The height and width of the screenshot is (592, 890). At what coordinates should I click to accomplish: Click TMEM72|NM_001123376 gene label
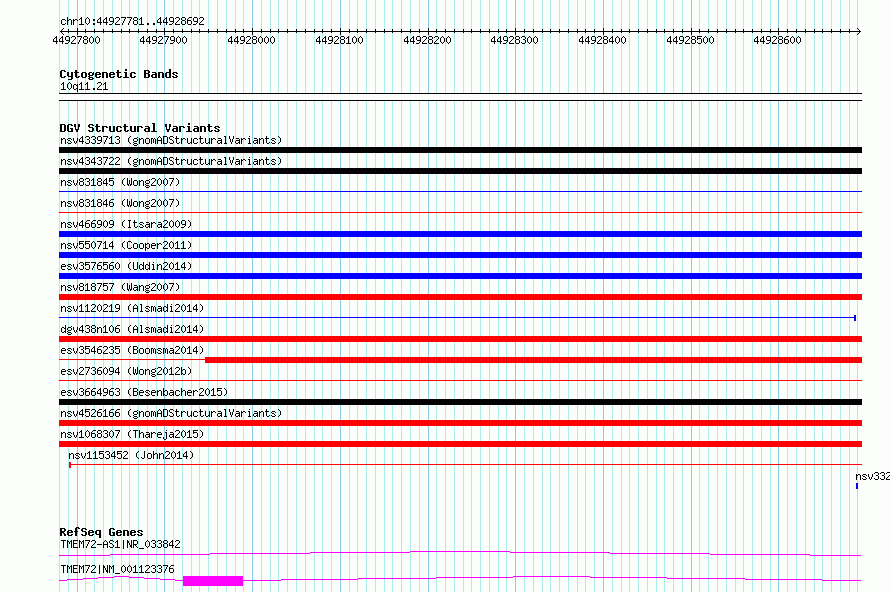click(117, 569)
